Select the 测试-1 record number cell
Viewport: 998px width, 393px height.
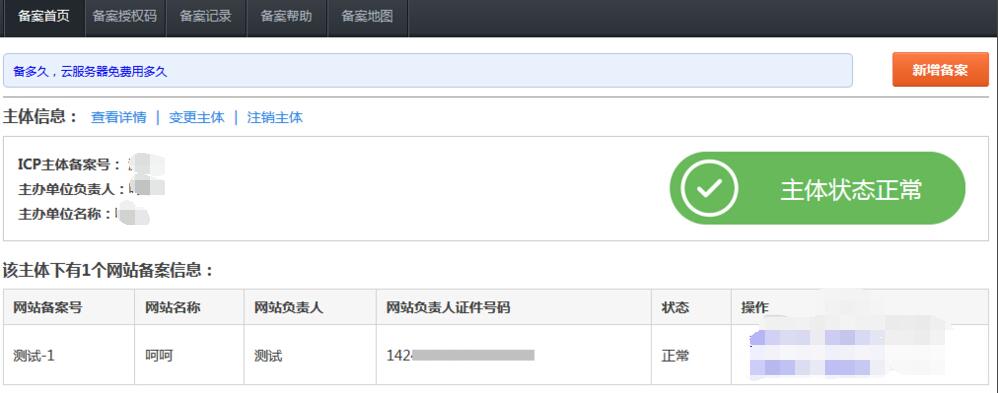click(x=69, y=355)
